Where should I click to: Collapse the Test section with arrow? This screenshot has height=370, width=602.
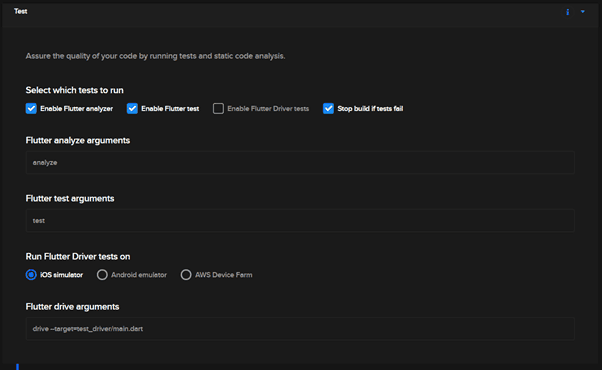(x=582, y=12)
